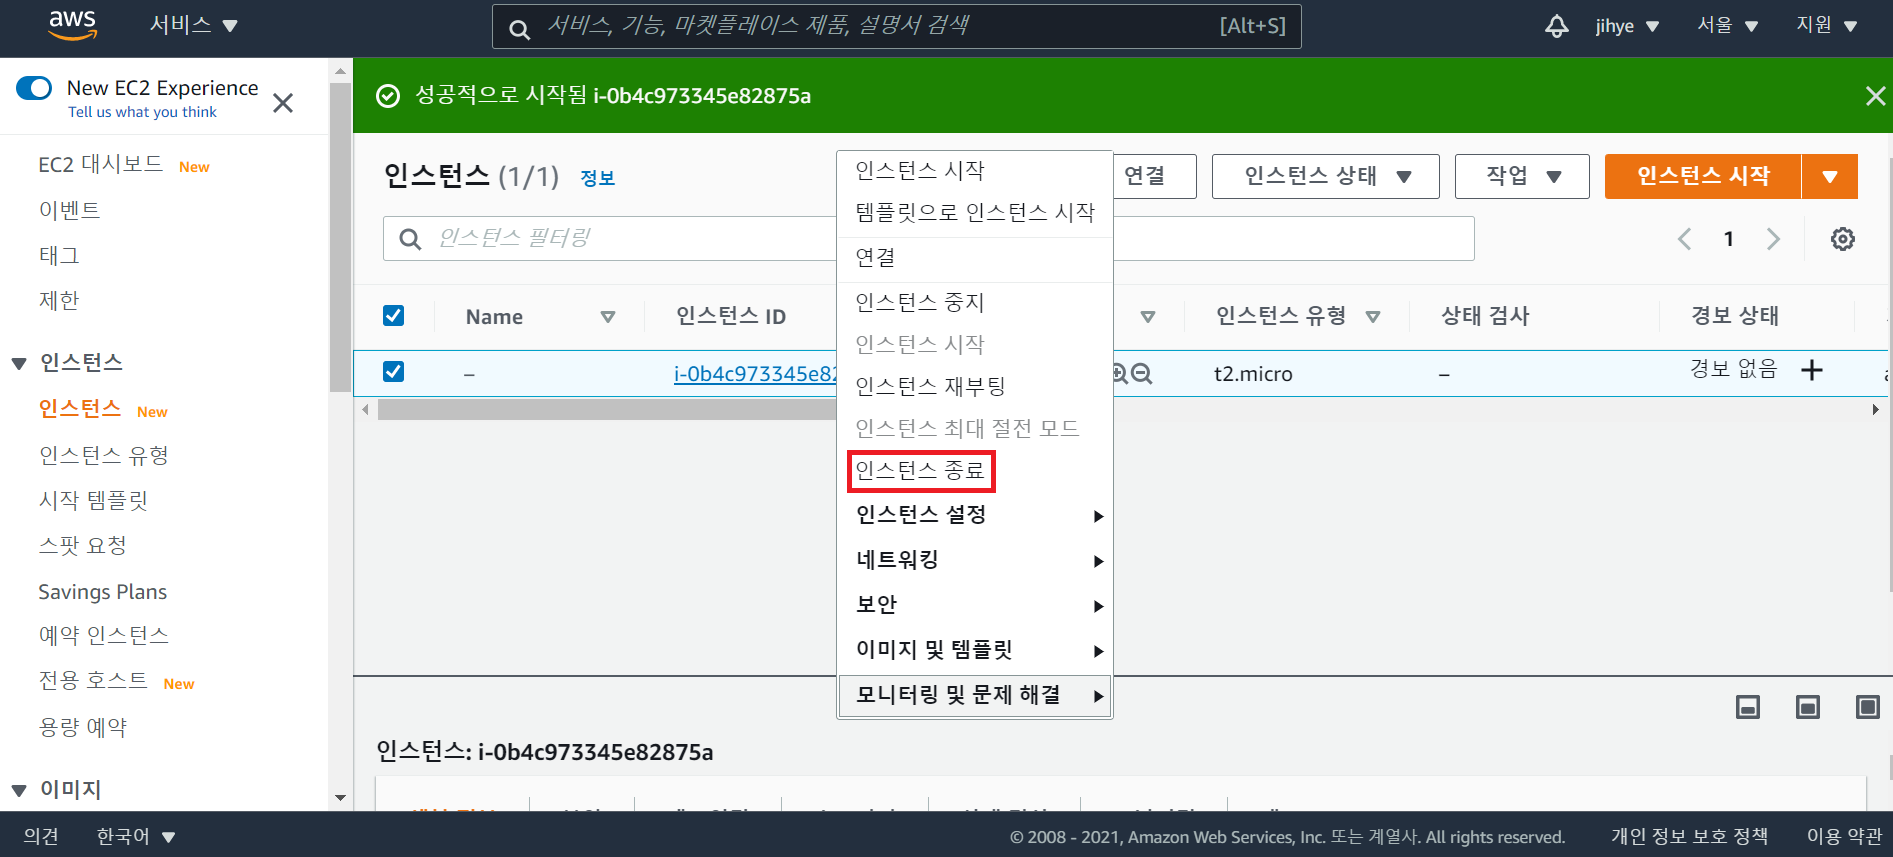Click Tell us what you think link
This screenshot has width=1893, height=857.
(x=142, y=112)
